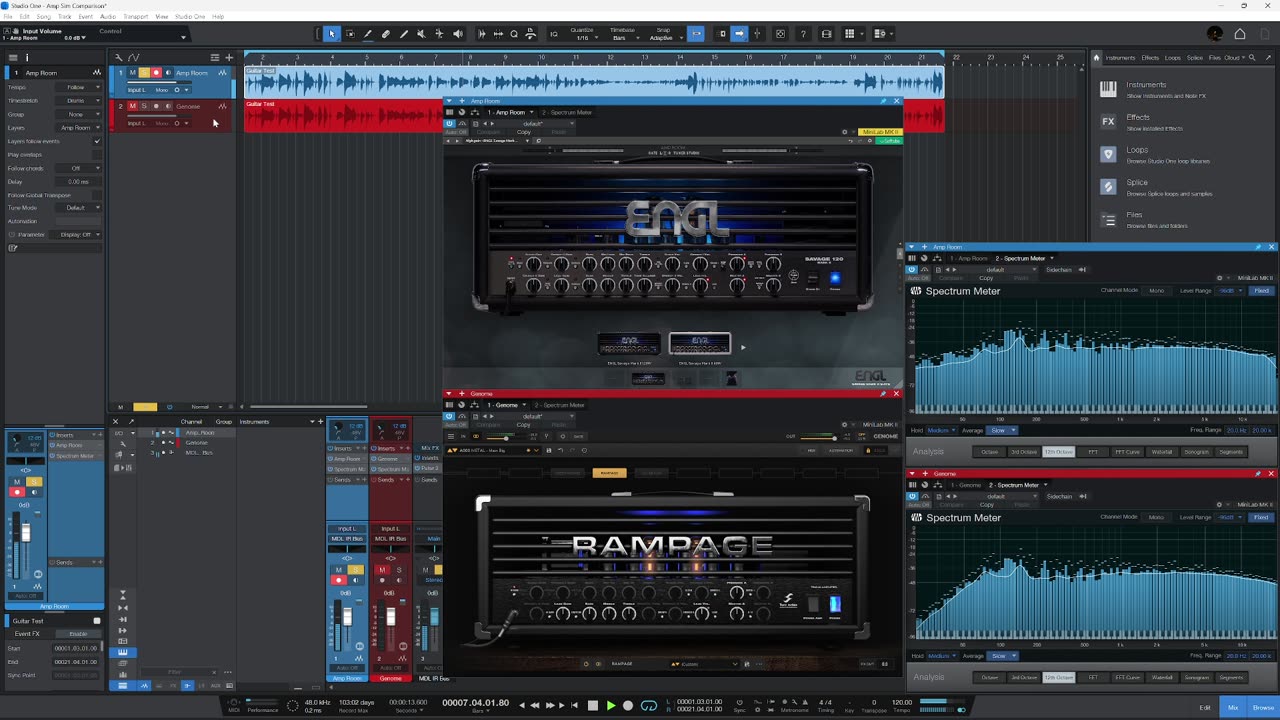Open the Start page home icon
The image size is (1280, 720).
point(1240,34)
